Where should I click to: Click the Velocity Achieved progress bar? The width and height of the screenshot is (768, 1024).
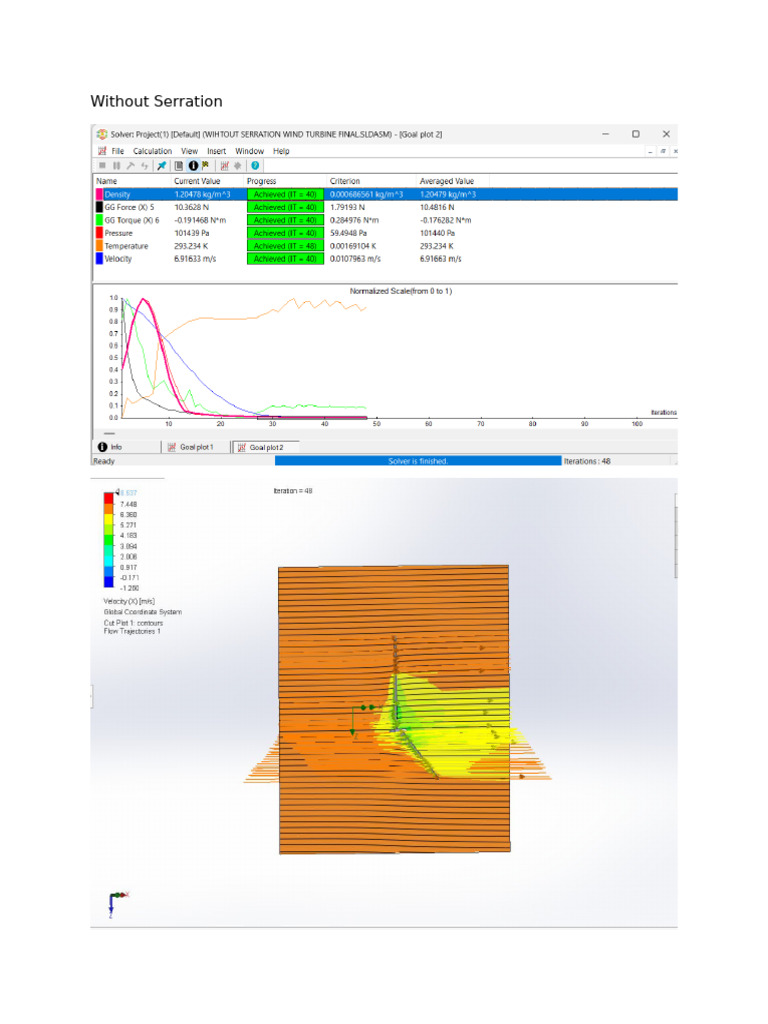point(285,259)
